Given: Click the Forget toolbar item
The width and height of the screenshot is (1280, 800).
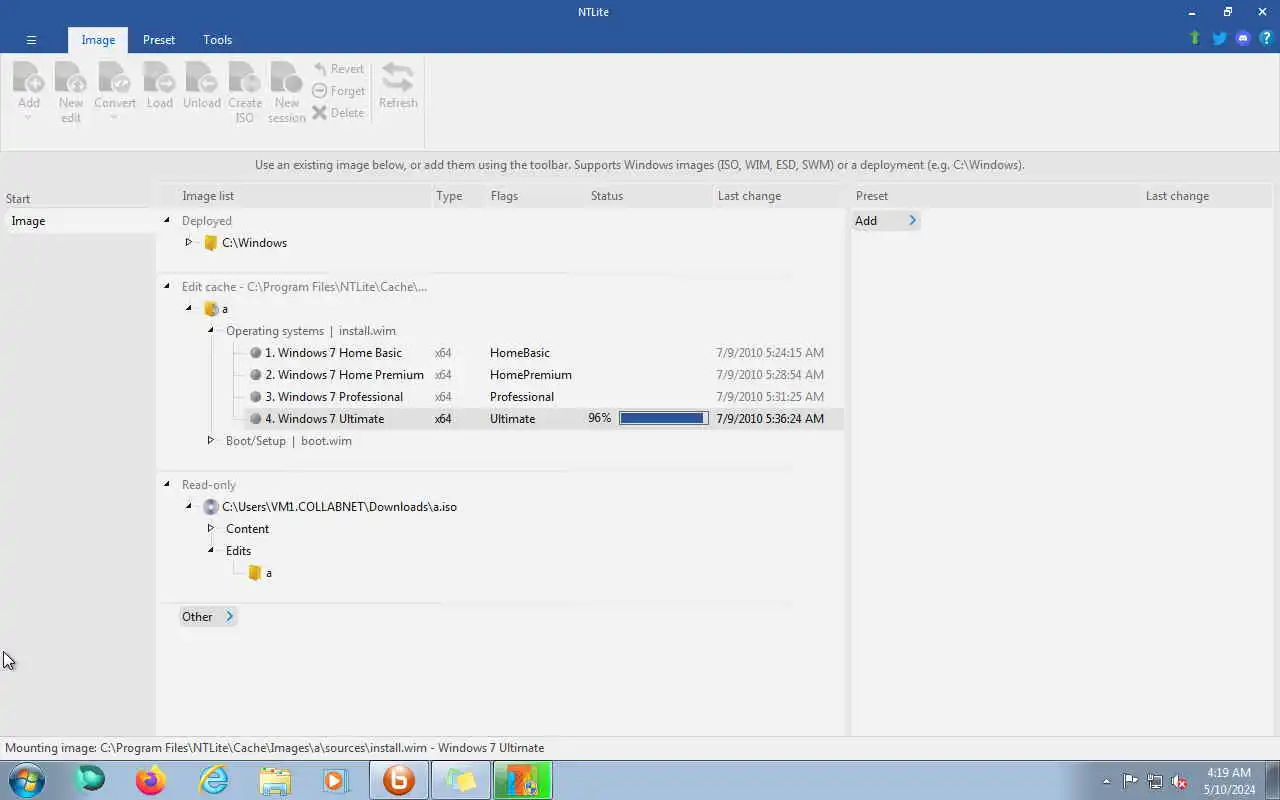Looking at the screenshot, I should click(x=338, y=91).
